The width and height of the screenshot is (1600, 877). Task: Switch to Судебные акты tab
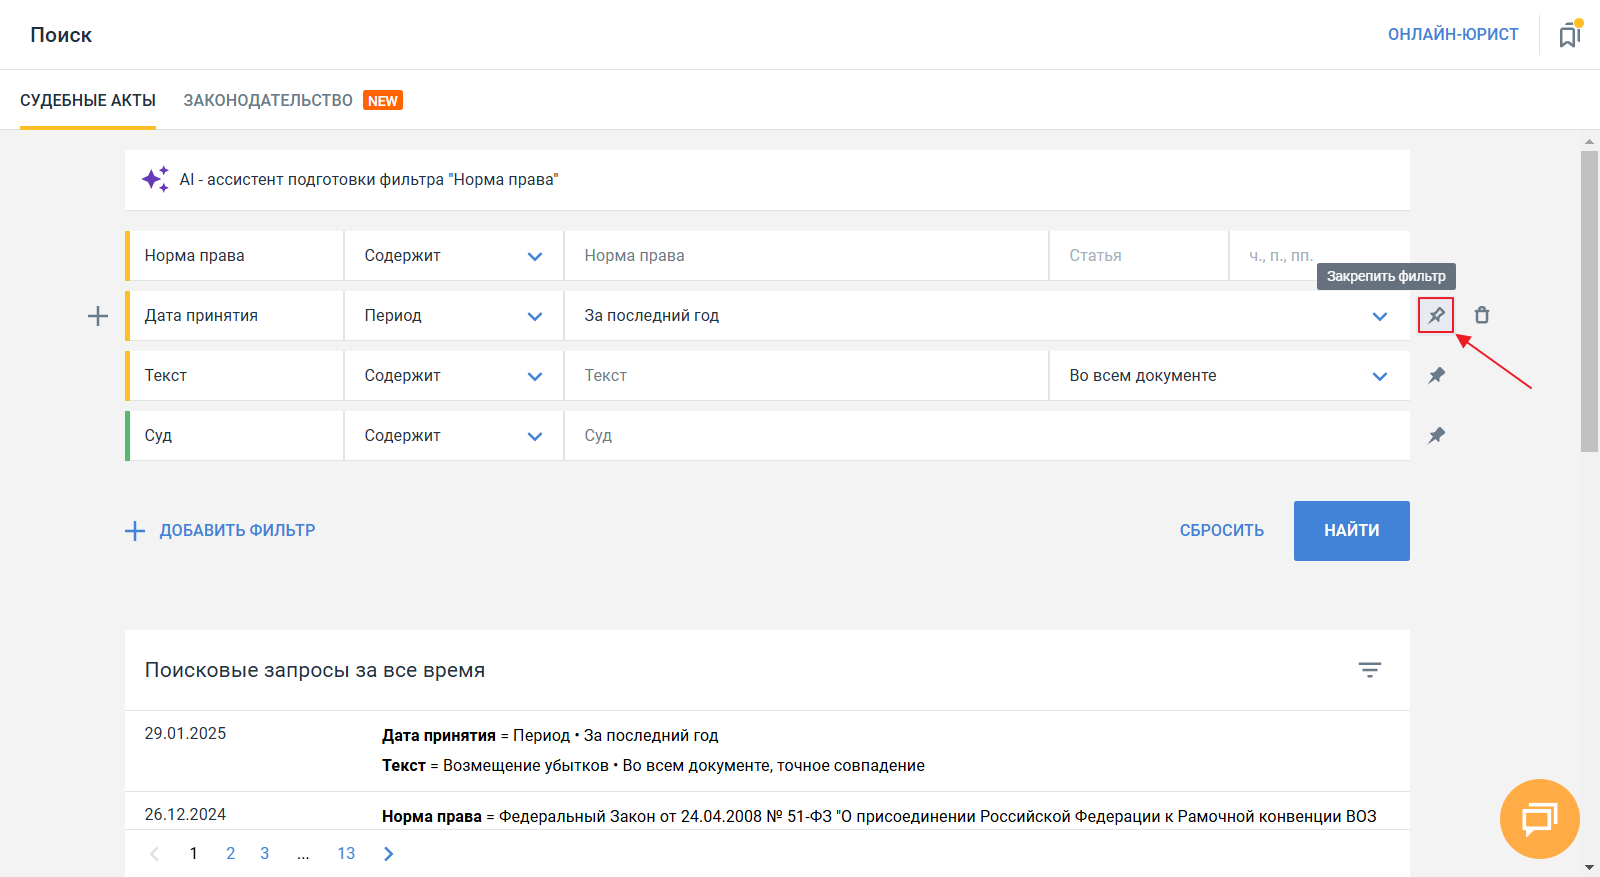click(88, 100)
